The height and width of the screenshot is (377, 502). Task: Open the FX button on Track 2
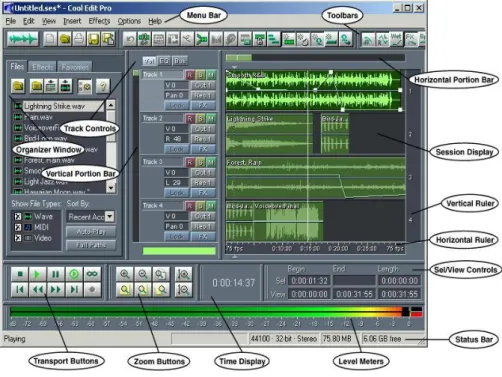(203, 149)
